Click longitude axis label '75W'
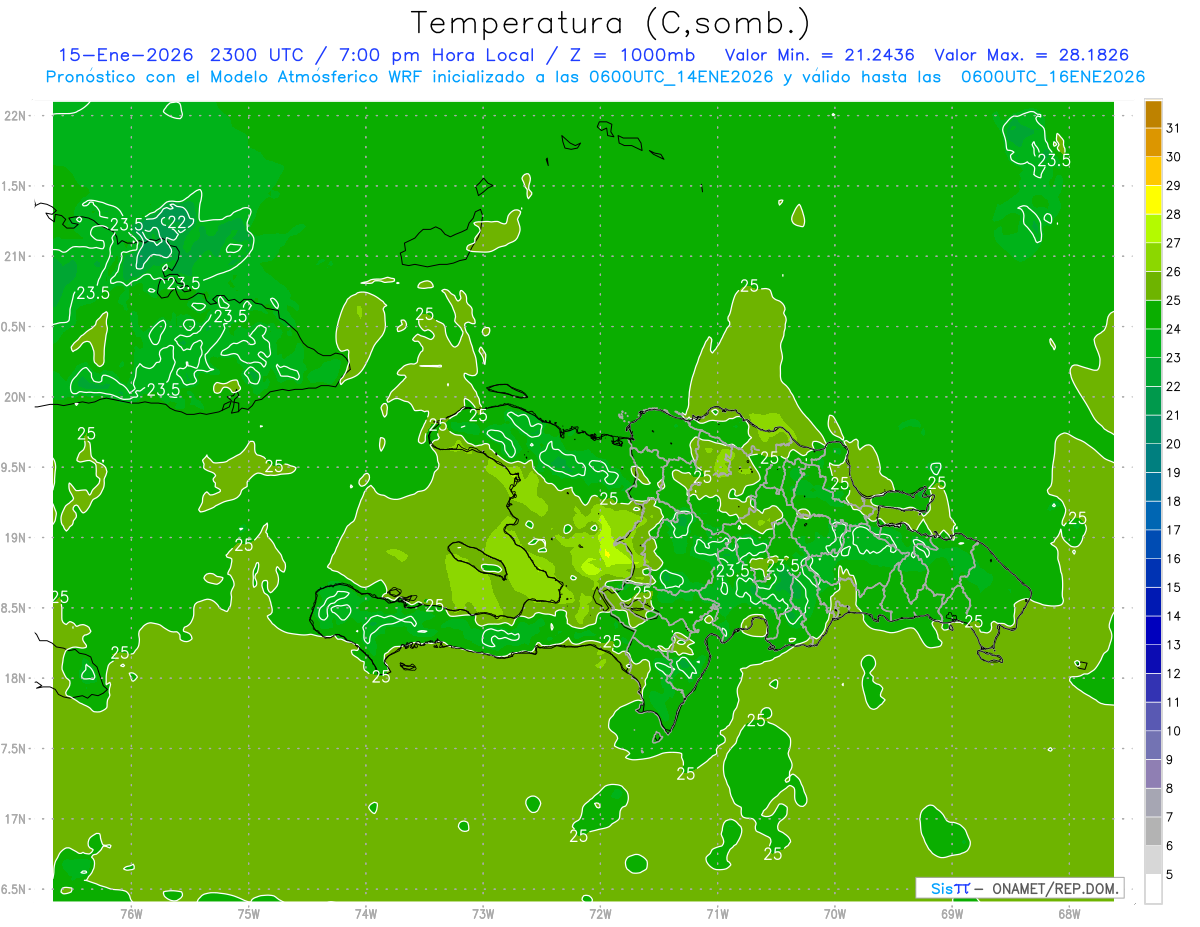This screenshot has height=927, width=1200. pos(249,913)
